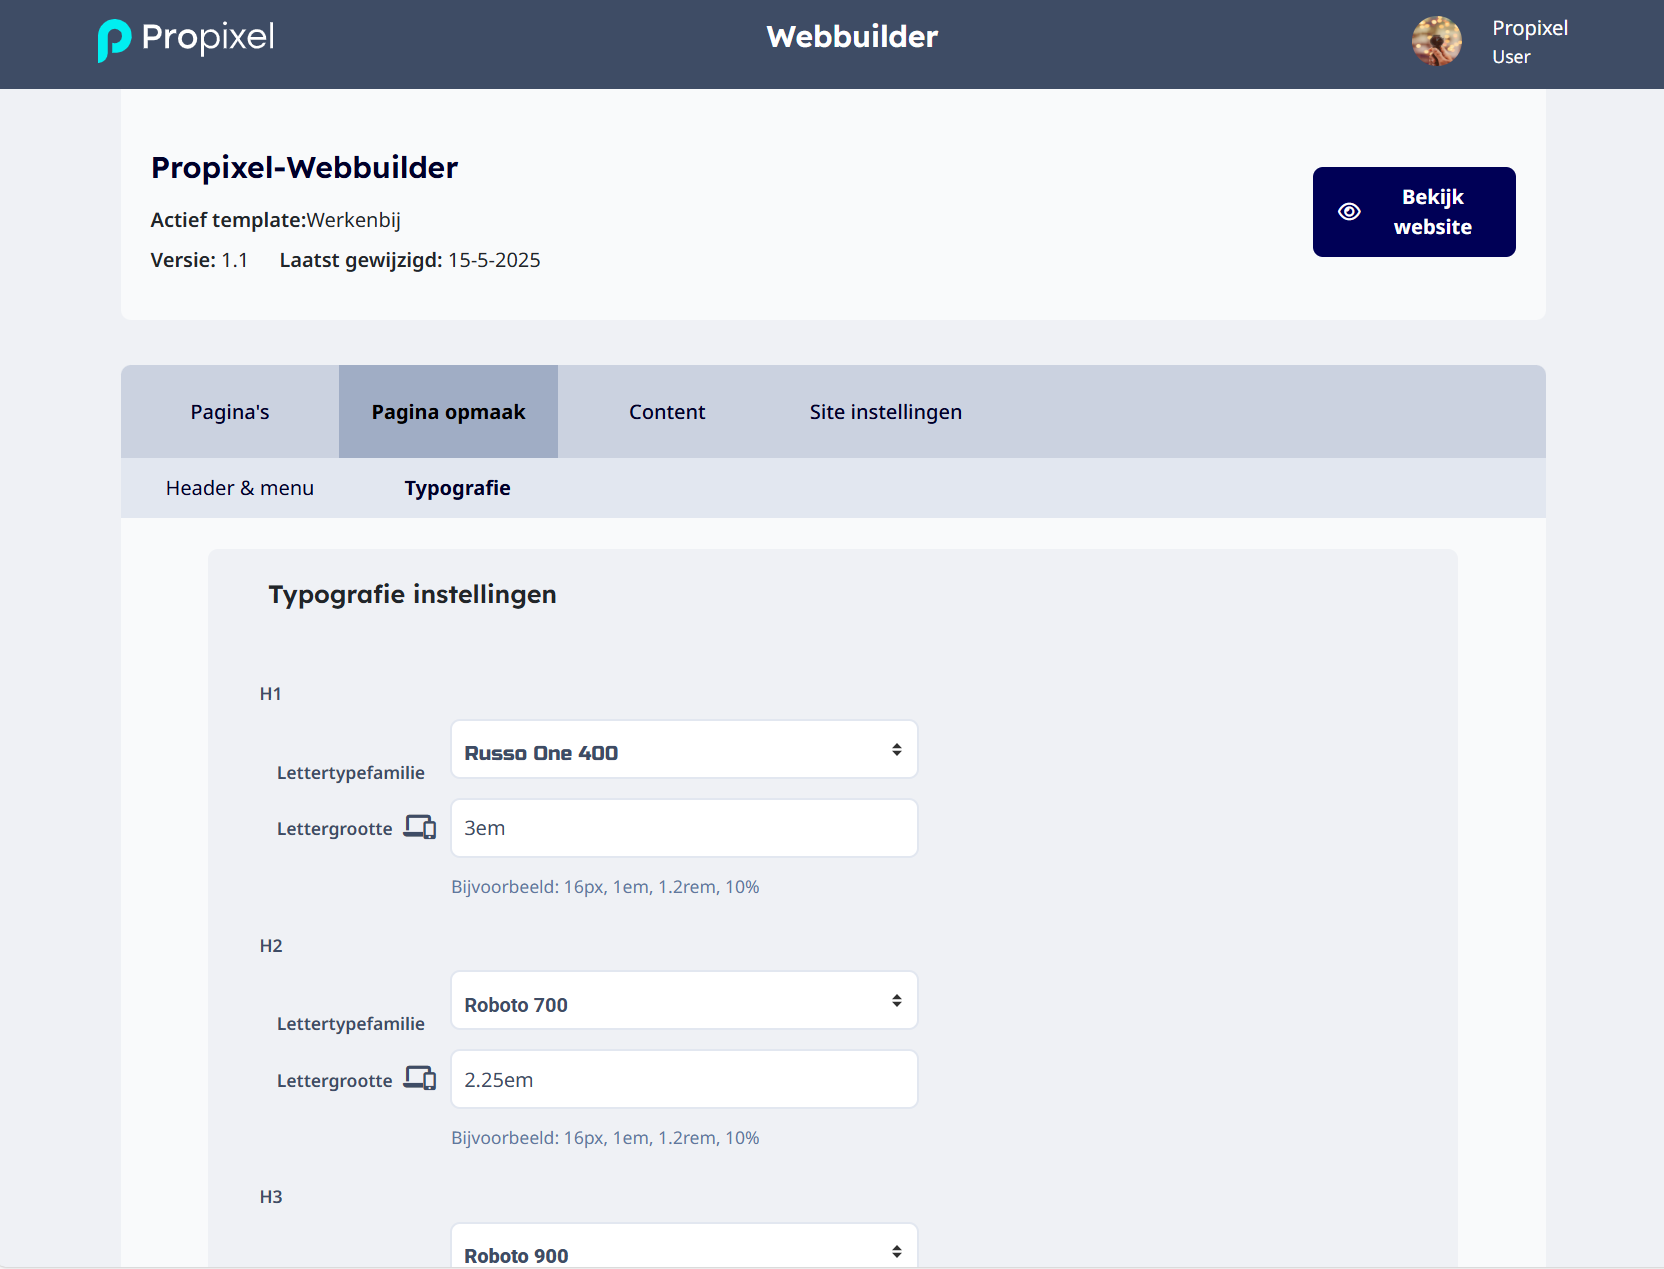Switch to the Pagina's tab
Screen dimensions: 1664x1269
point(230,412)
